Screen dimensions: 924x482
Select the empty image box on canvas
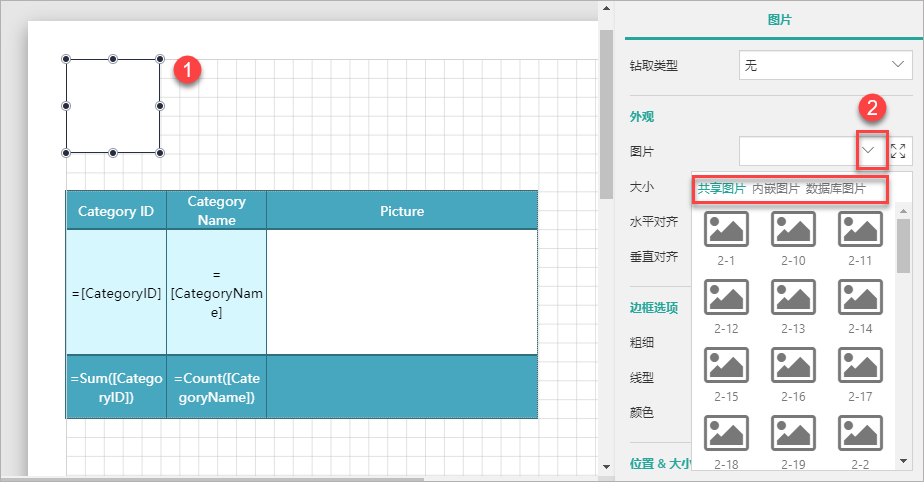tap(113, 106)
